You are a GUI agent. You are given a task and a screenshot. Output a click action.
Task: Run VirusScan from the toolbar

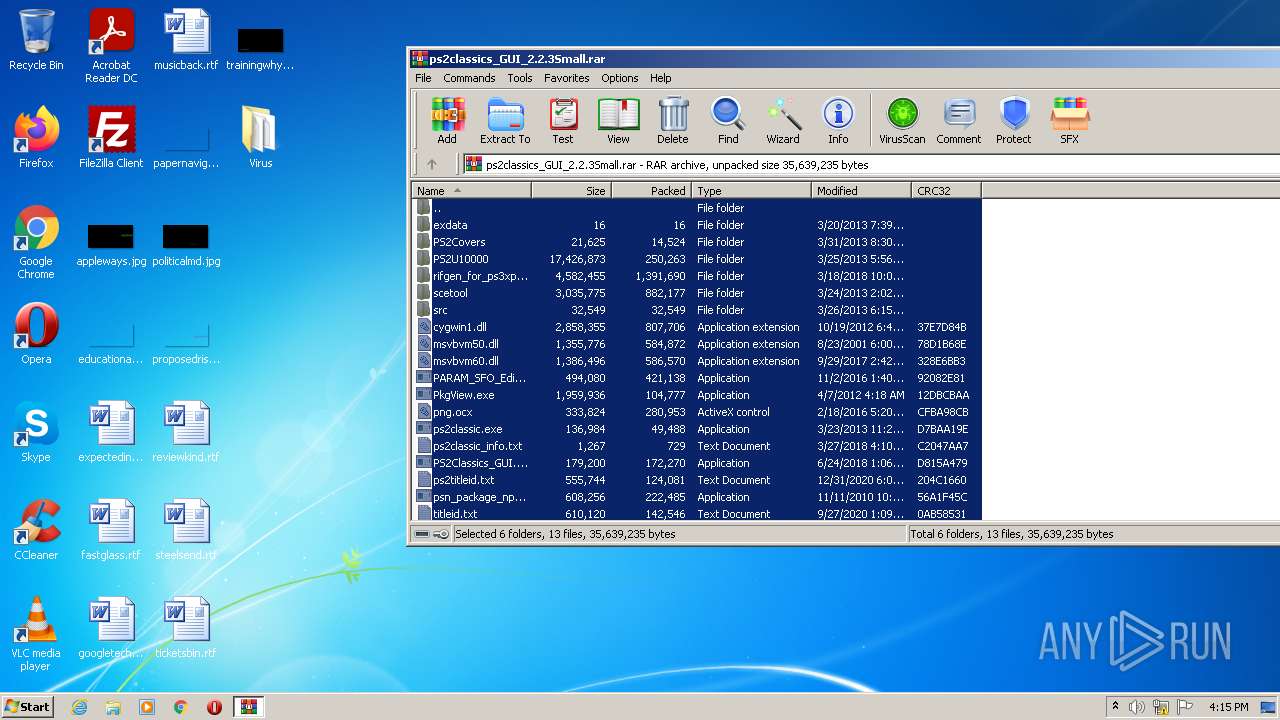902,121
